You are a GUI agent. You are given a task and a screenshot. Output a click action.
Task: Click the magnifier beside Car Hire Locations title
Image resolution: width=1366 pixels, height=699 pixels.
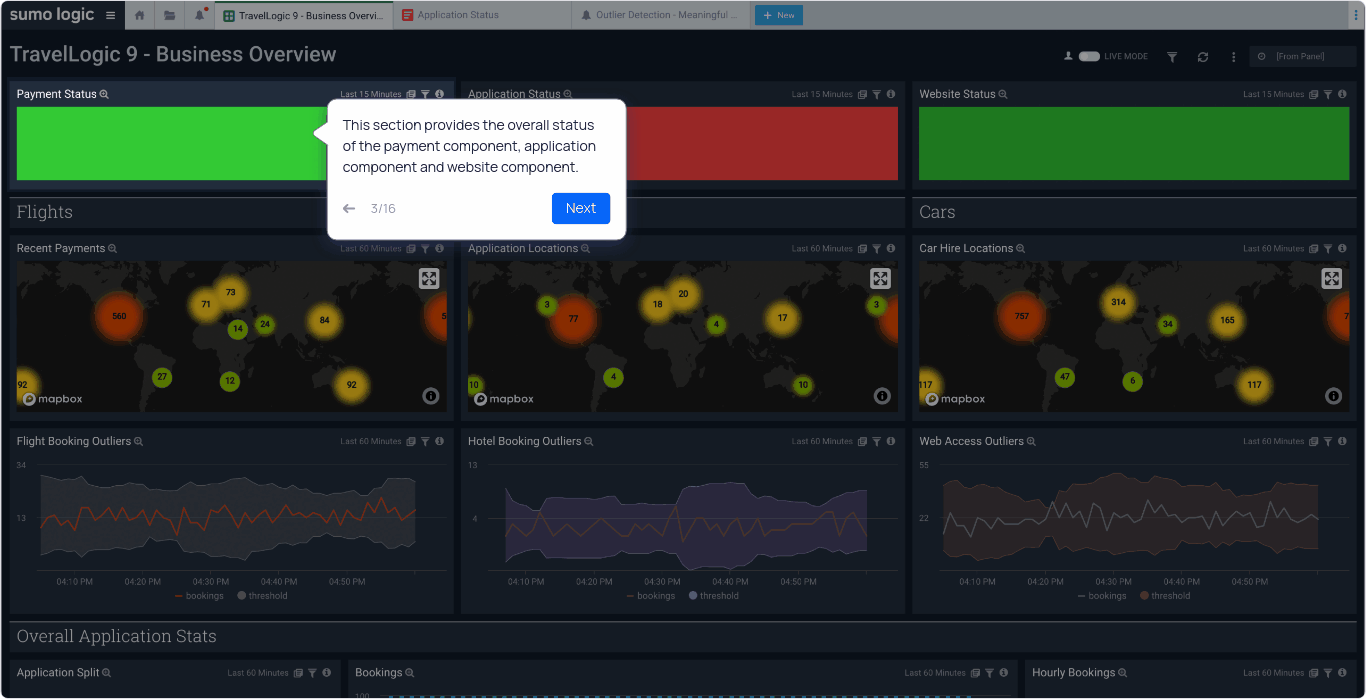click(1021, 248)
